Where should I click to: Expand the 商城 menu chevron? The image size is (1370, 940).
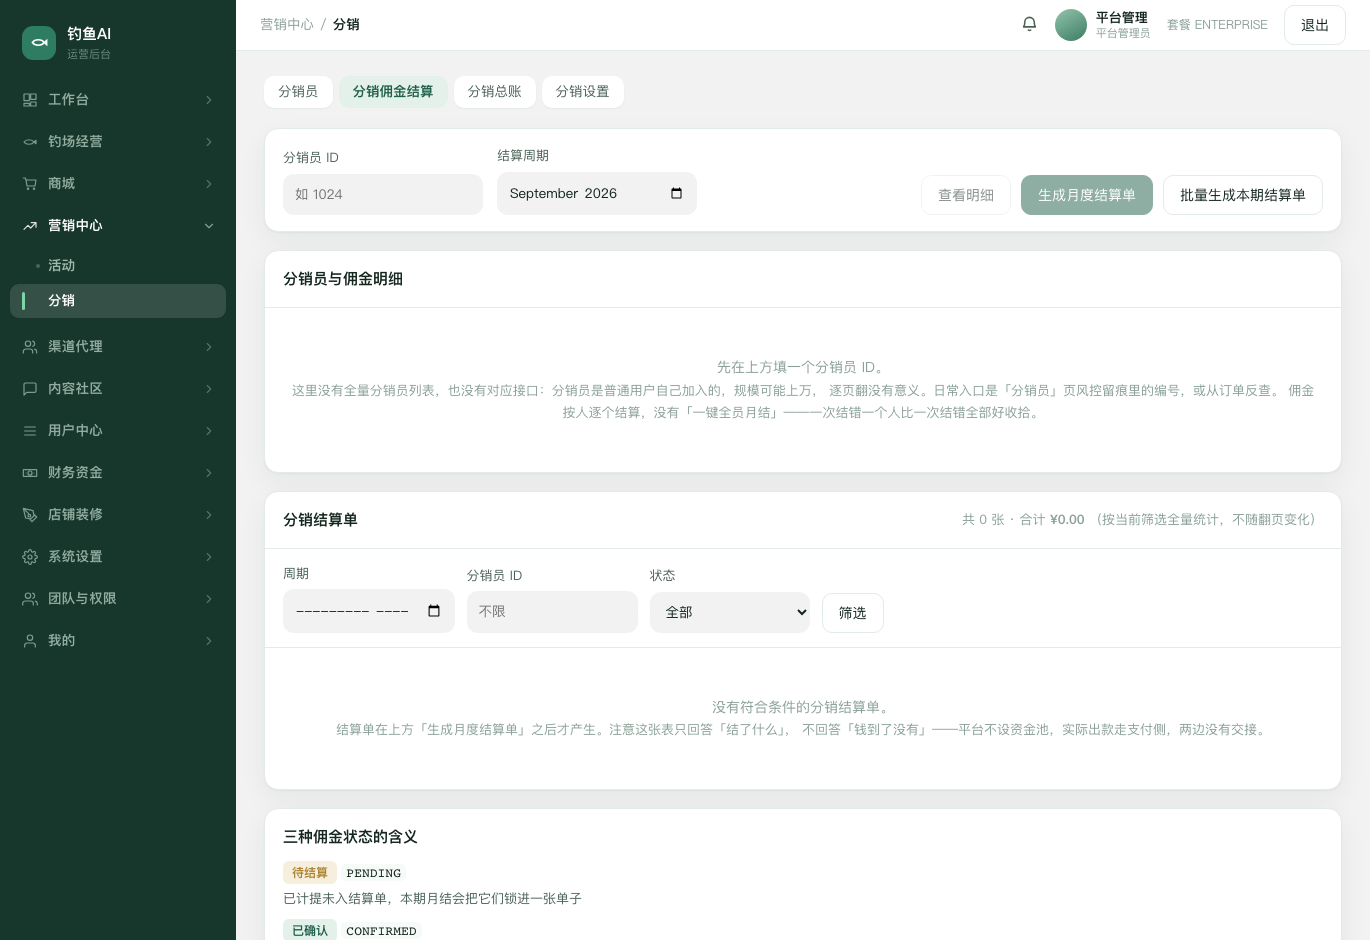point(209,184)
